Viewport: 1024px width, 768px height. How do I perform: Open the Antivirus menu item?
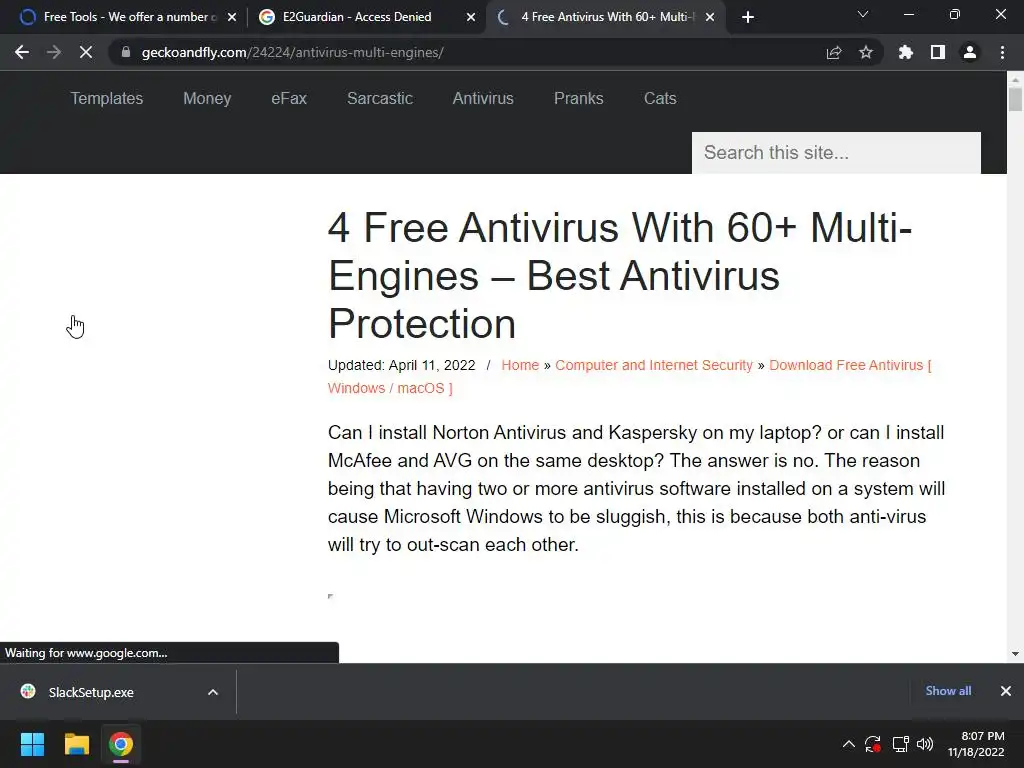[483, 99]
